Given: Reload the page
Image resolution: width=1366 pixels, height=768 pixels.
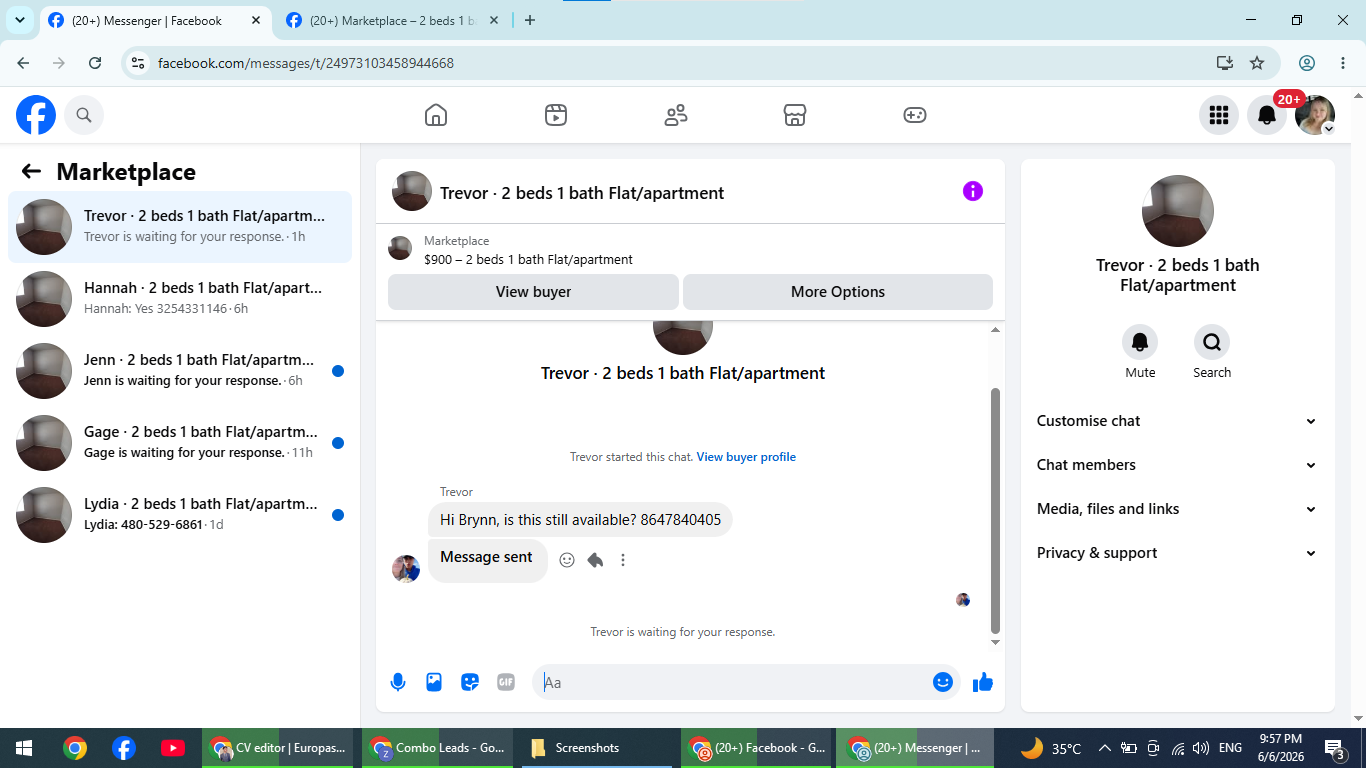Looking at the screenshot, I should pos(95,63).
